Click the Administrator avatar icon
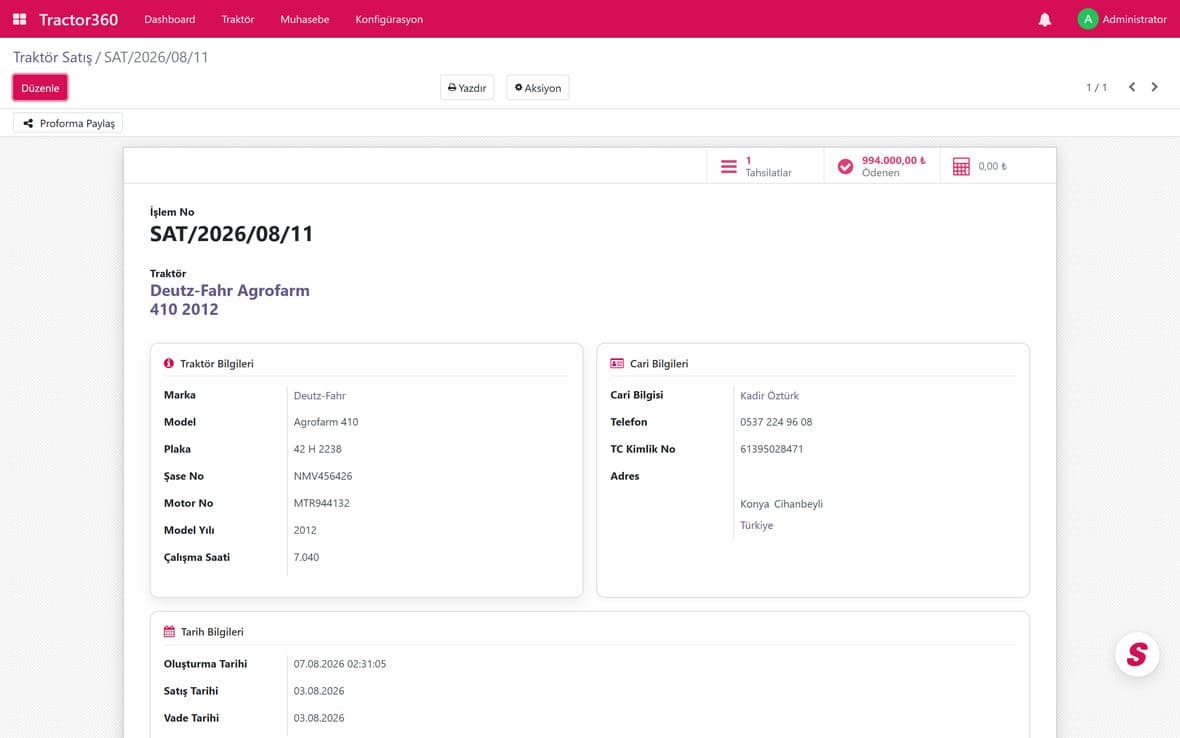 pyautogui.click(x=1087, y=19)
